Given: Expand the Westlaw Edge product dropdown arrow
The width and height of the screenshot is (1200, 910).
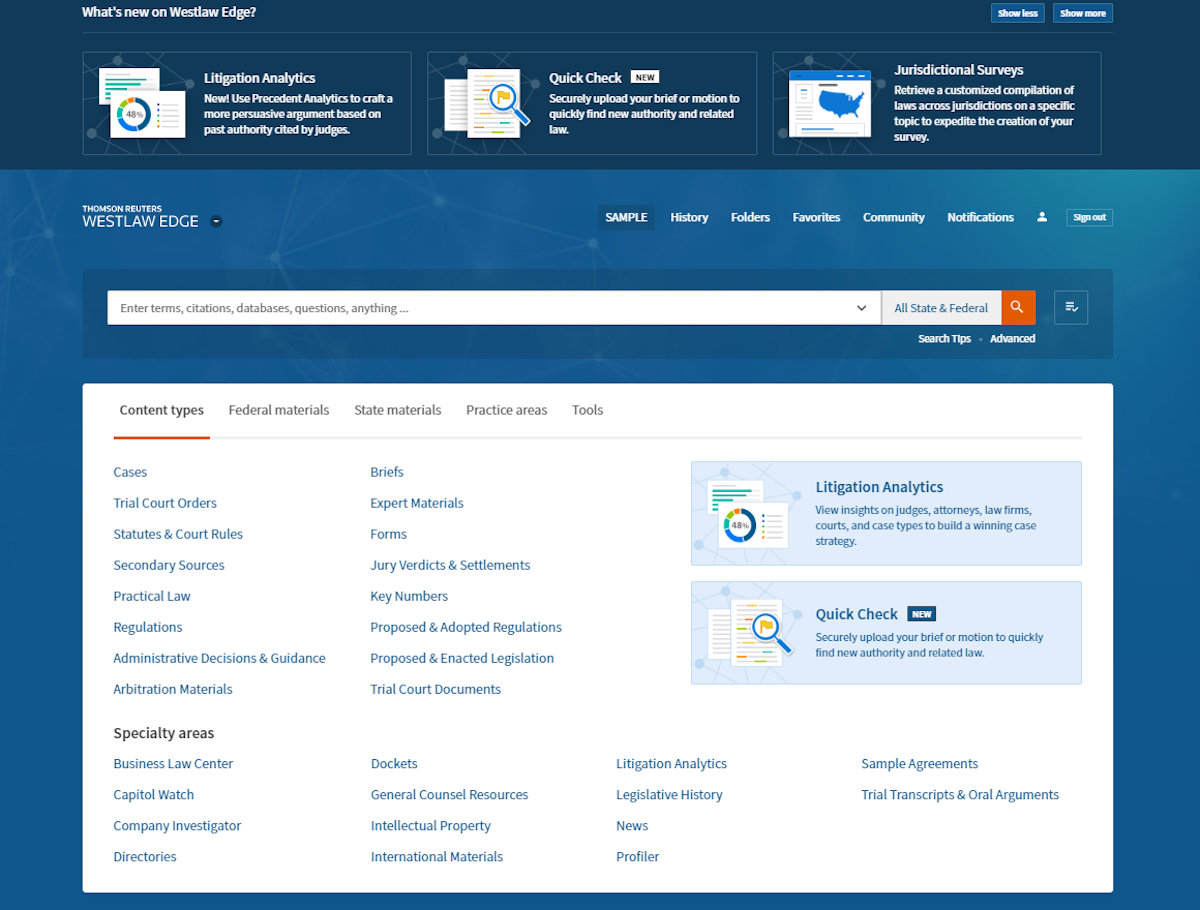Looking at the screenshot, I should click(x=217, y=221).
